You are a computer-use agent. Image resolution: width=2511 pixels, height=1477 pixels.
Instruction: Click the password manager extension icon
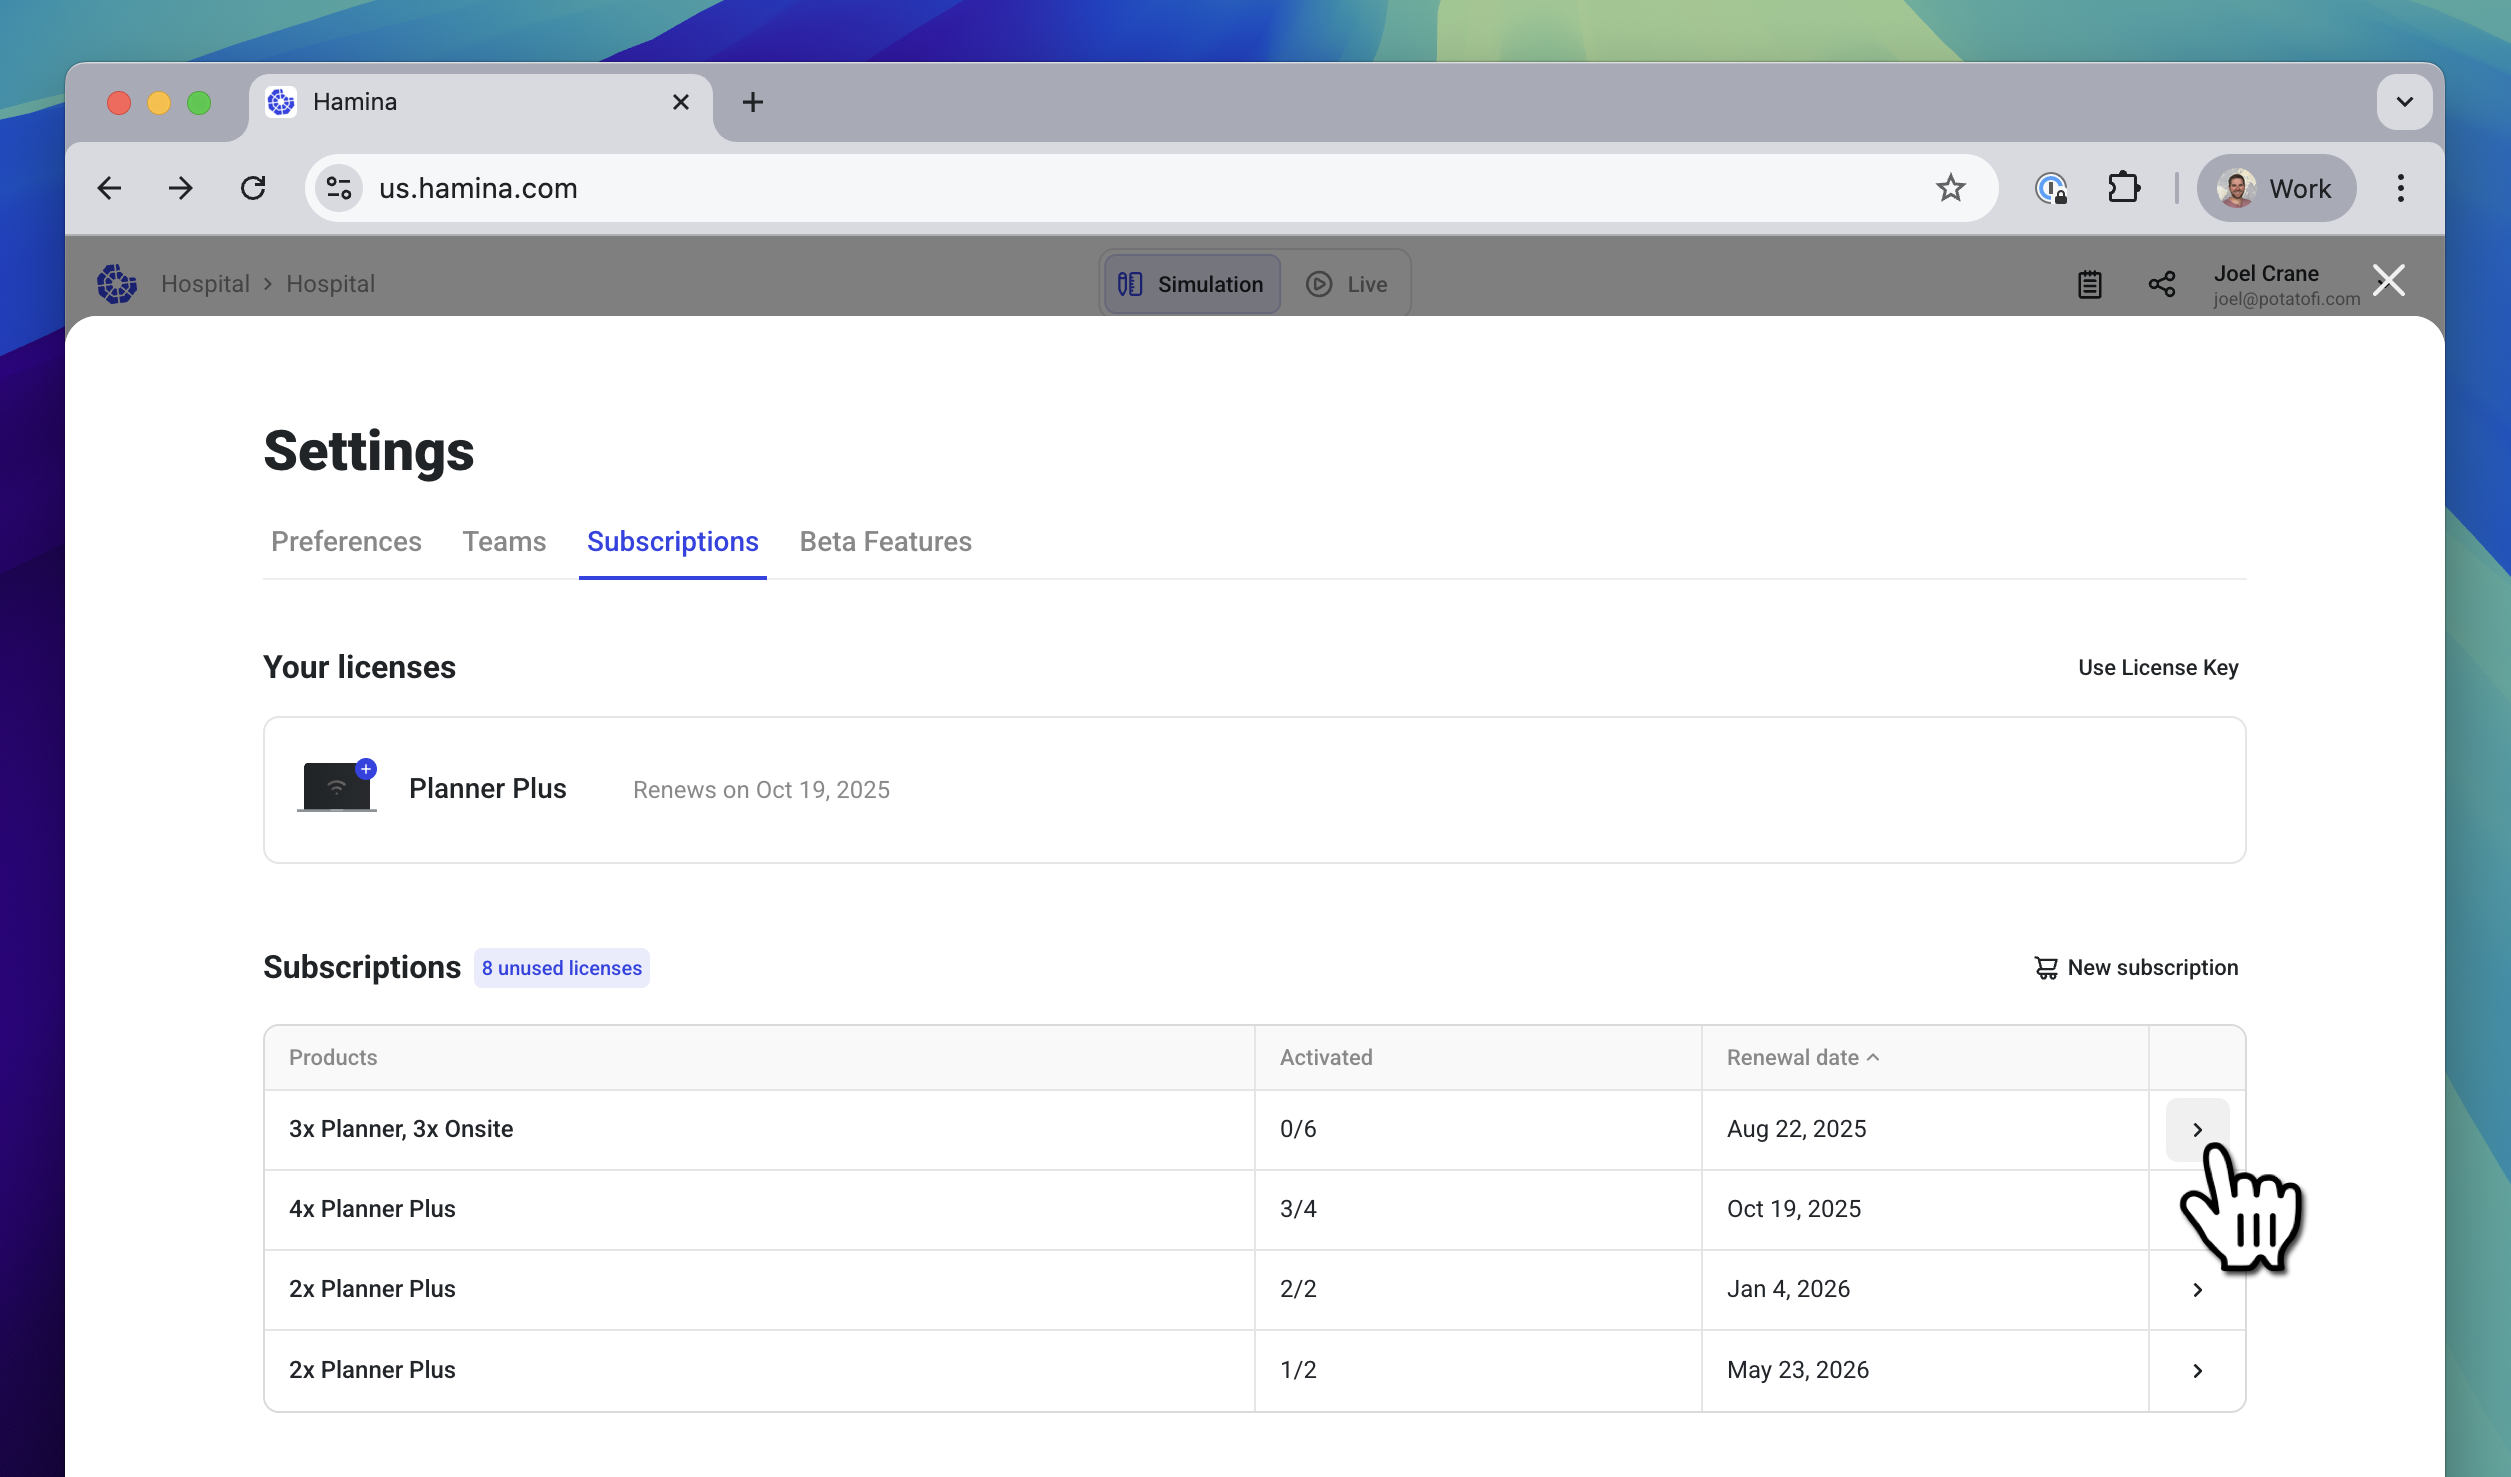point(2051,188)
